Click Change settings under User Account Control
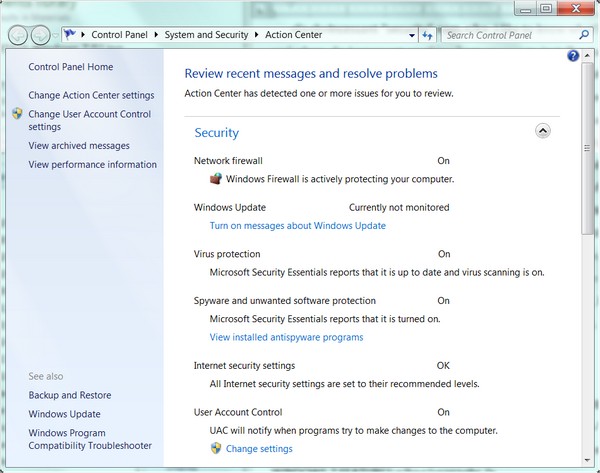The width and height of the screenshot is (600, 473). 259,449
